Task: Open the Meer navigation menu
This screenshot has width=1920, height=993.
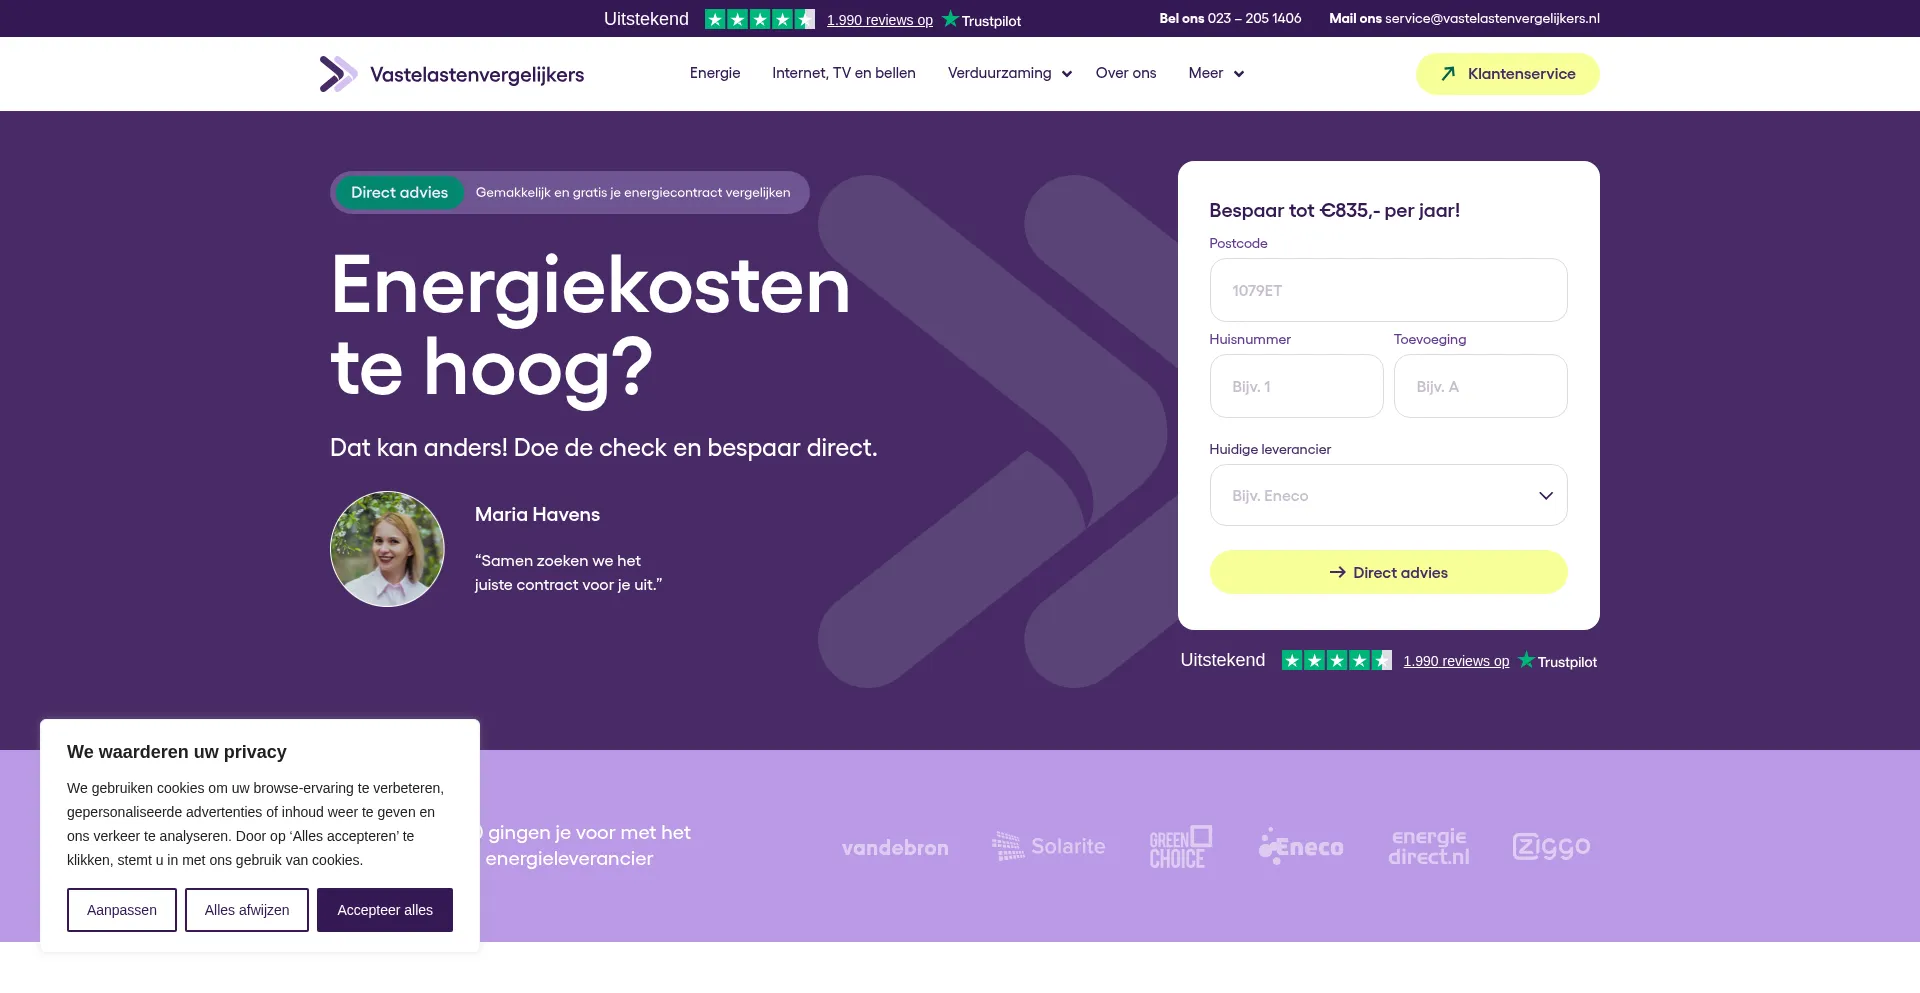Action: point(1206,73)
